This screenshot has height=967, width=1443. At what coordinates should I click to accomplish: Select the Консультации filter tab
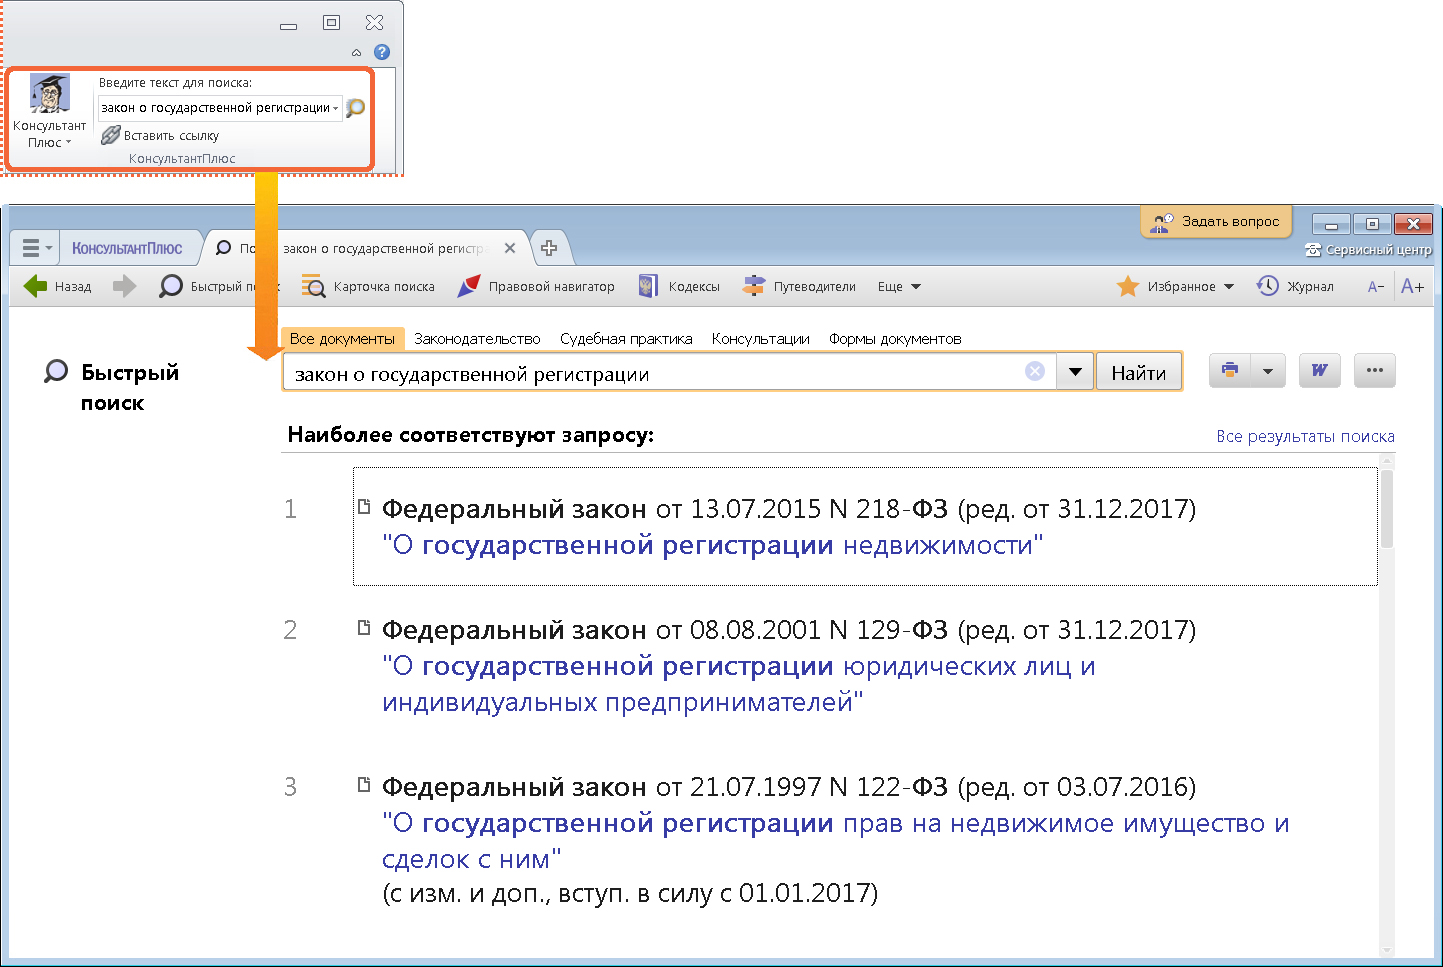[x=760, y=339]
